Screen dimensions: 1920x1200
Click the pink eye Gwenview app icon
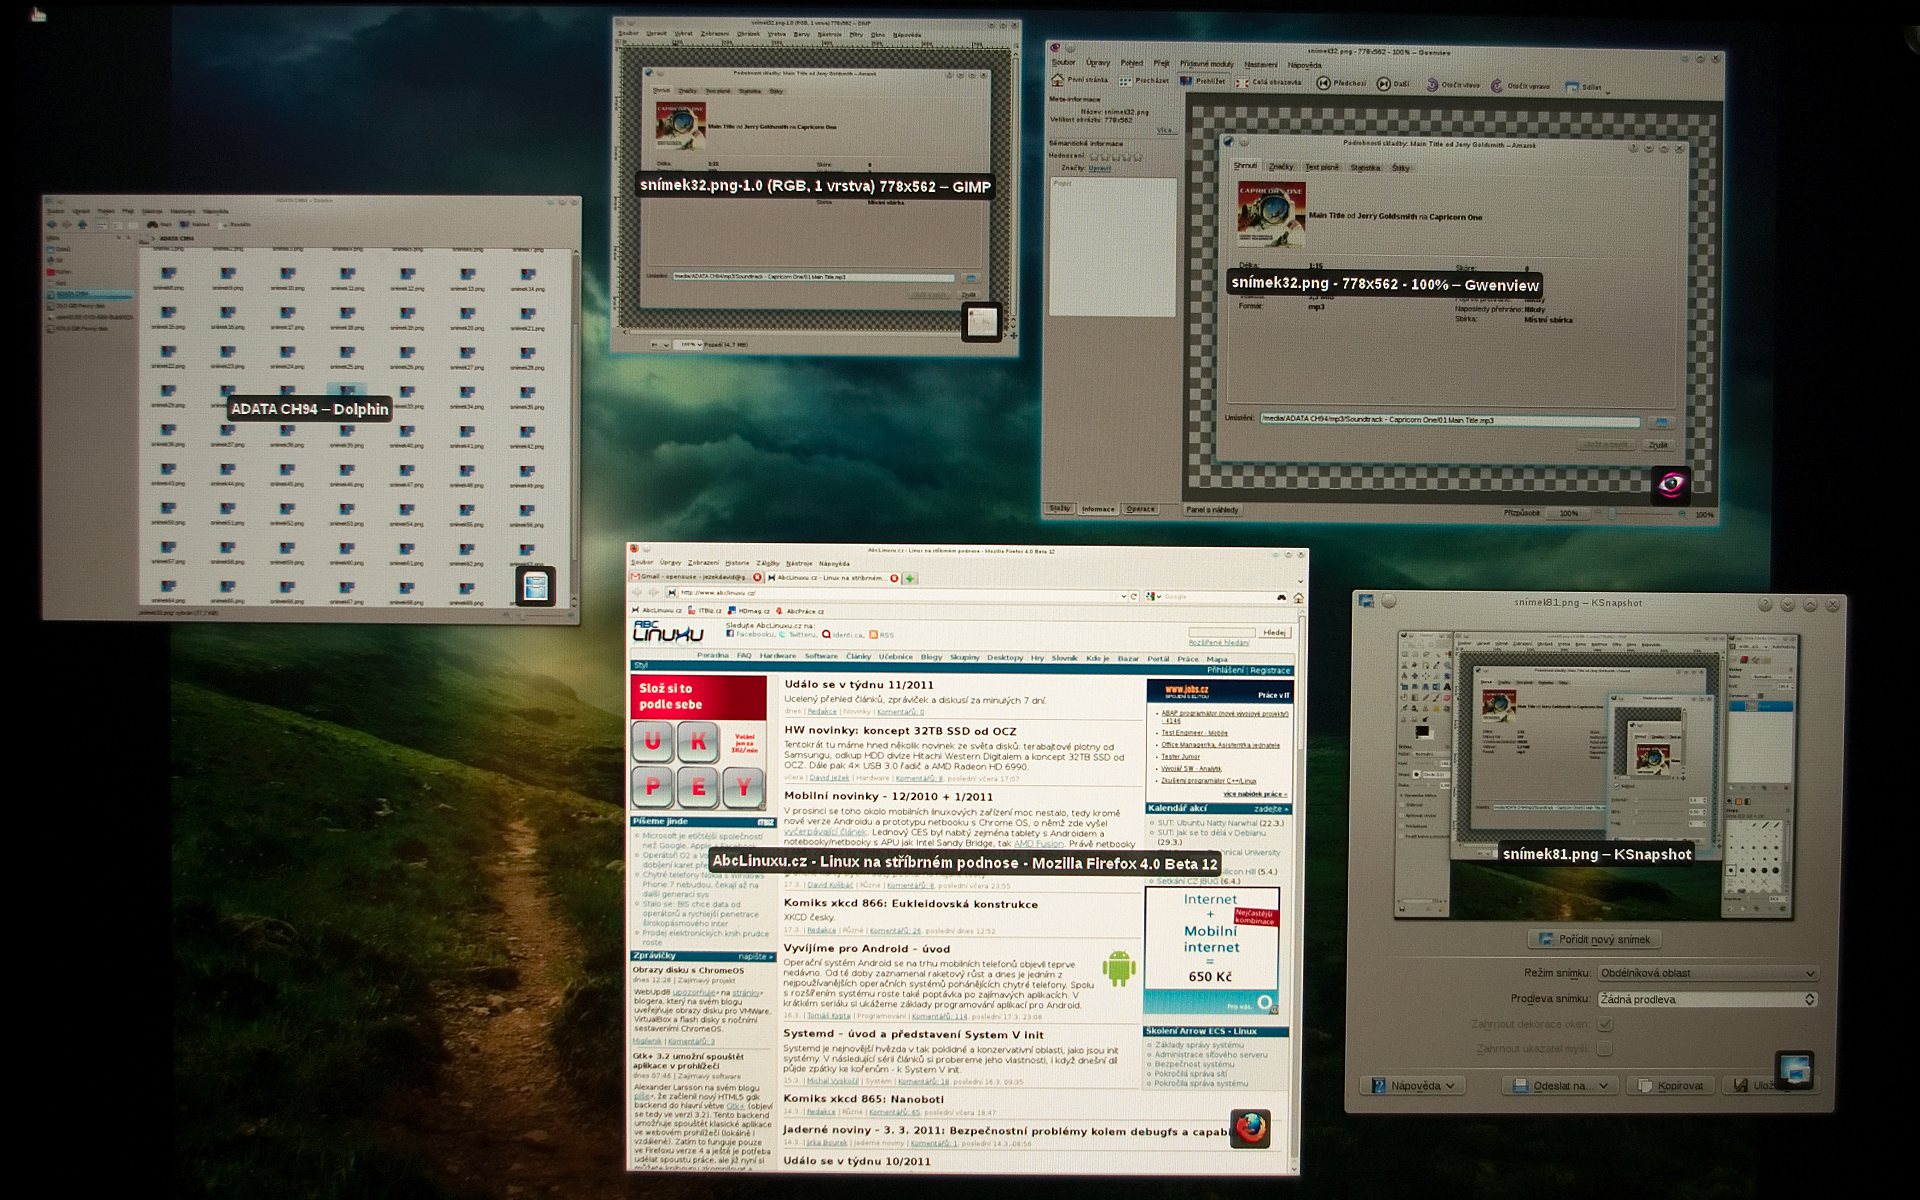point(1671,486)
